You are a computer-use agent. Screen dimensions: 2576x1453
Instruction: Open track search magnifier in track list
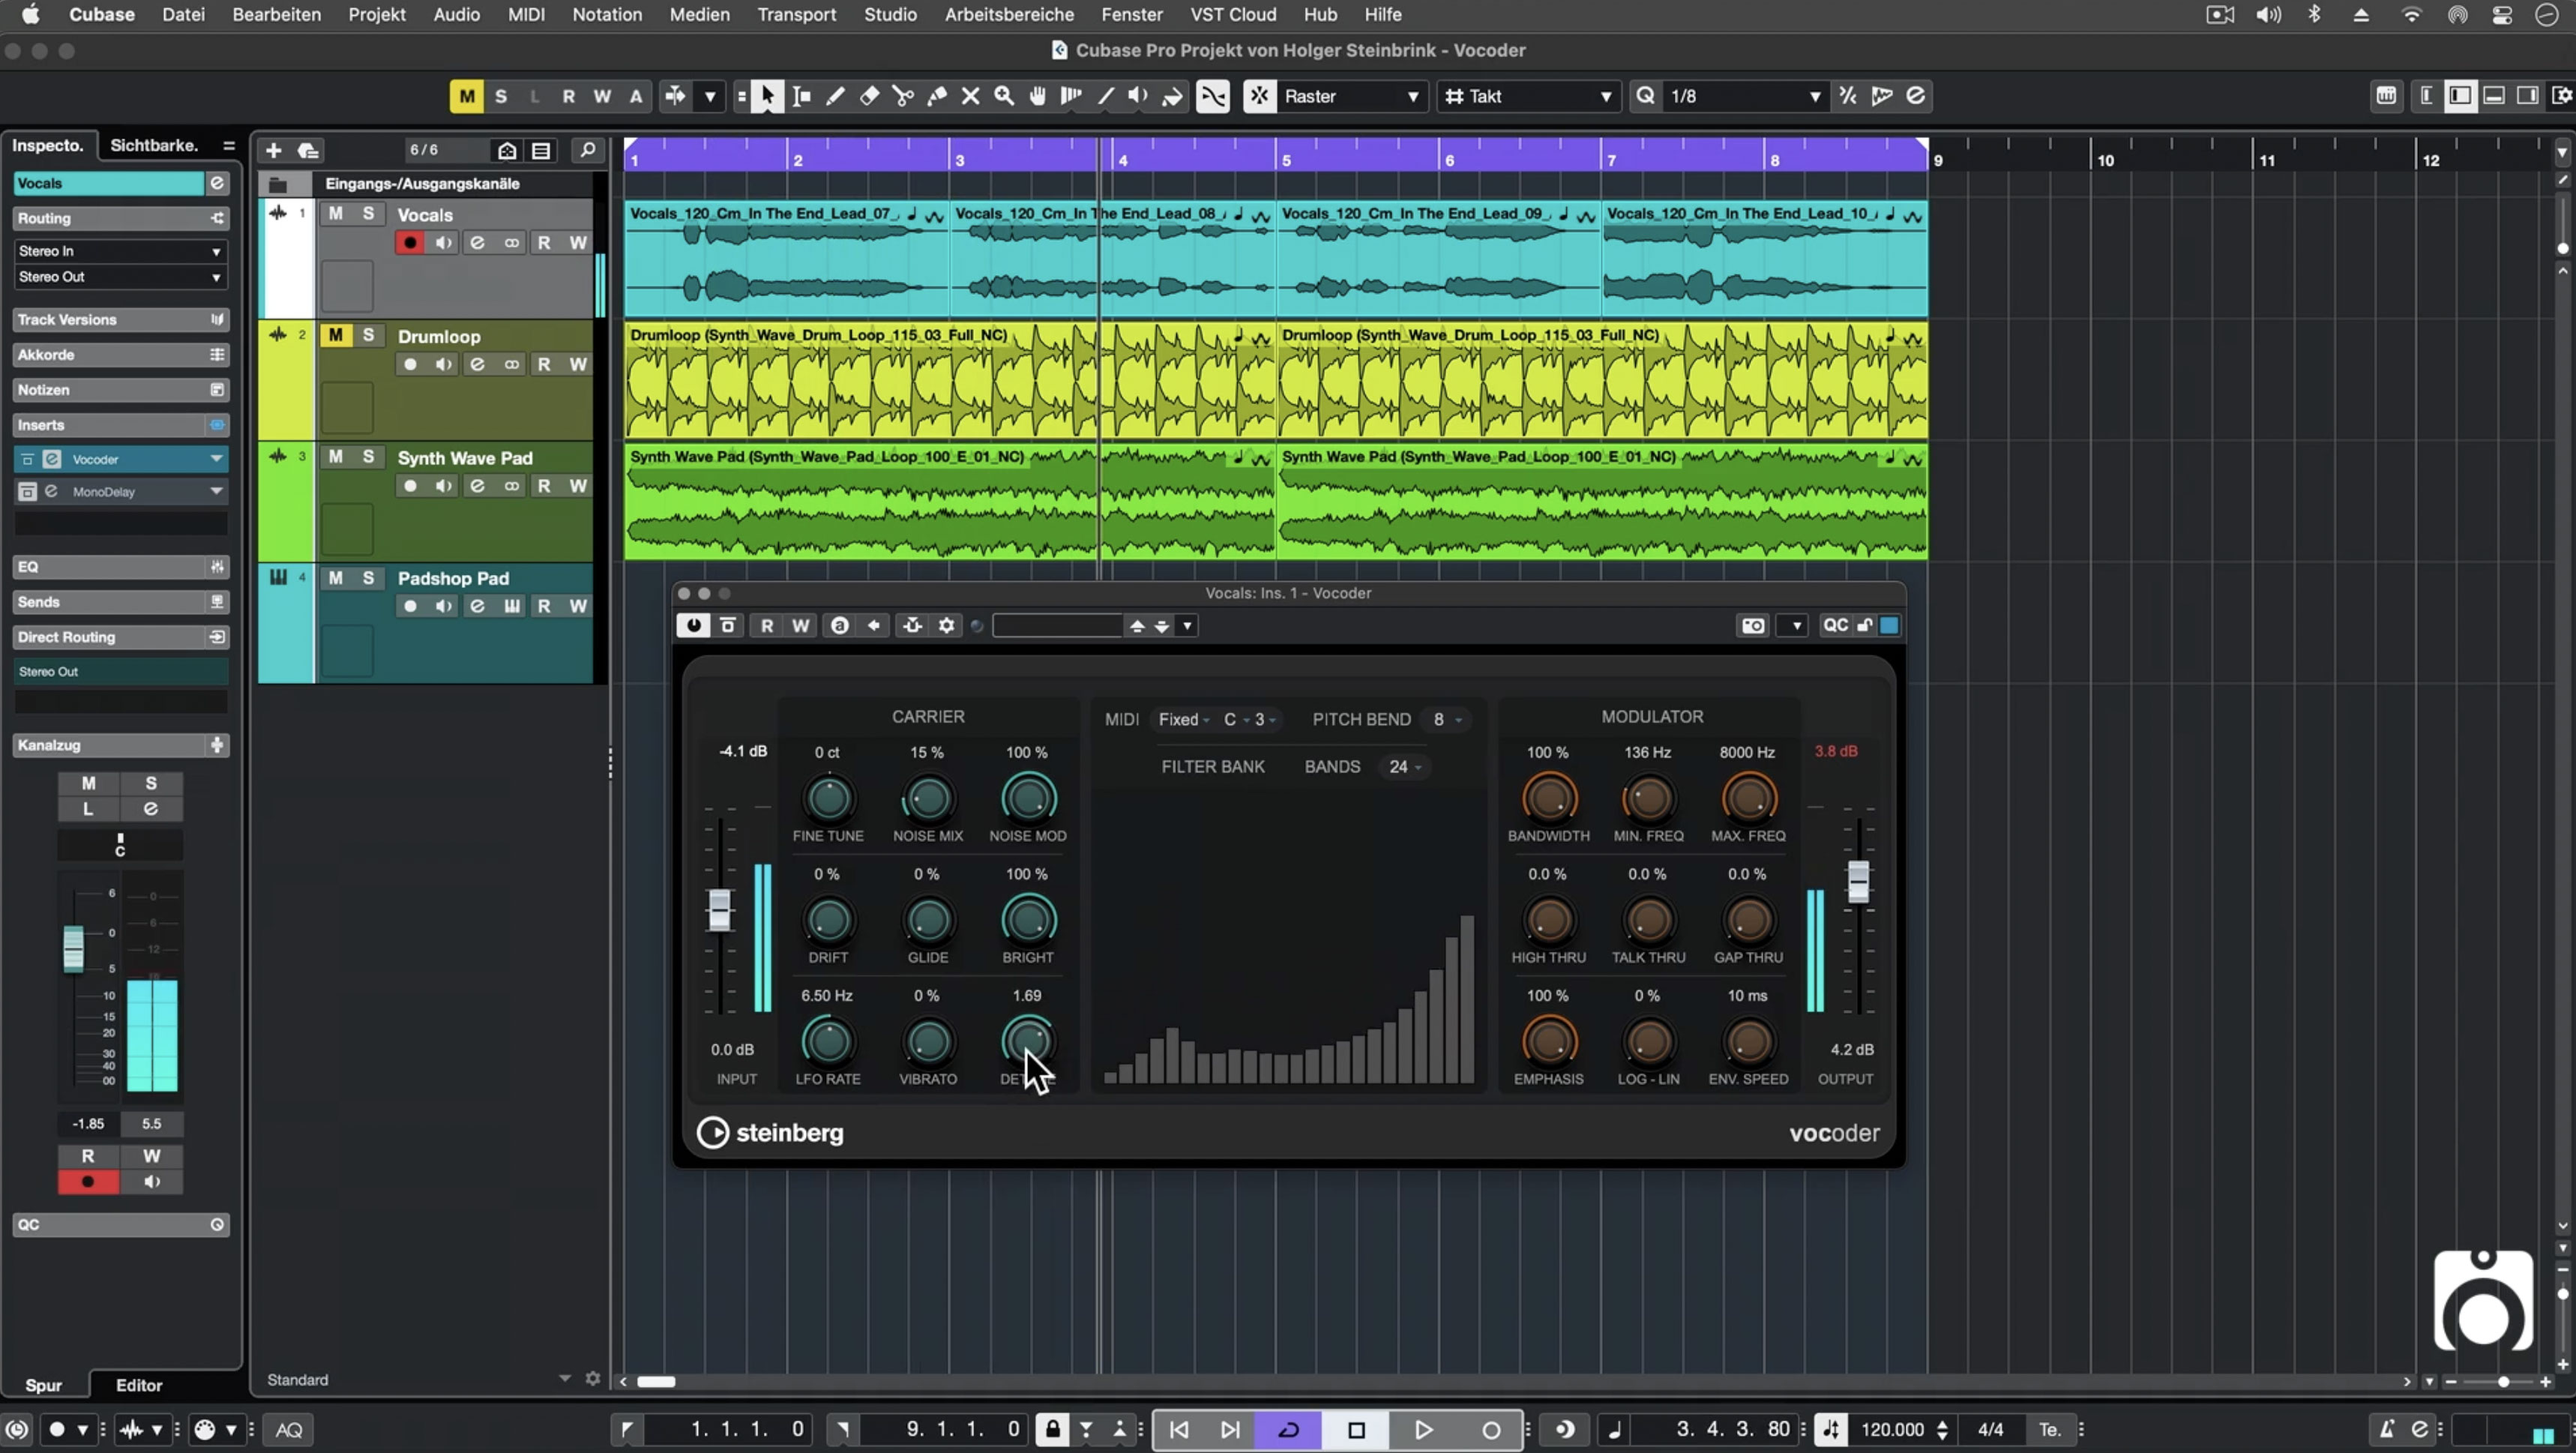click(x=588, y=150)
